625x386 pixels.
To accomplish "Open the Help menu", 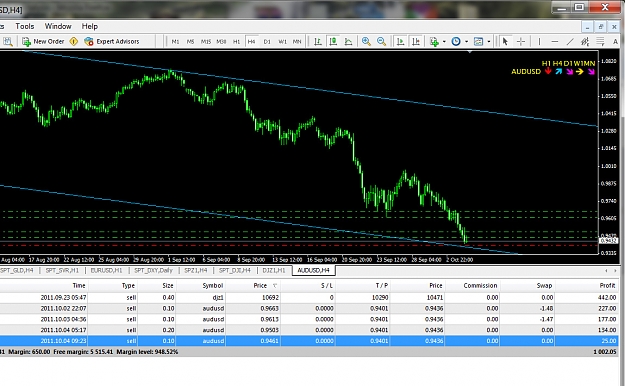I will click(90, 26).
